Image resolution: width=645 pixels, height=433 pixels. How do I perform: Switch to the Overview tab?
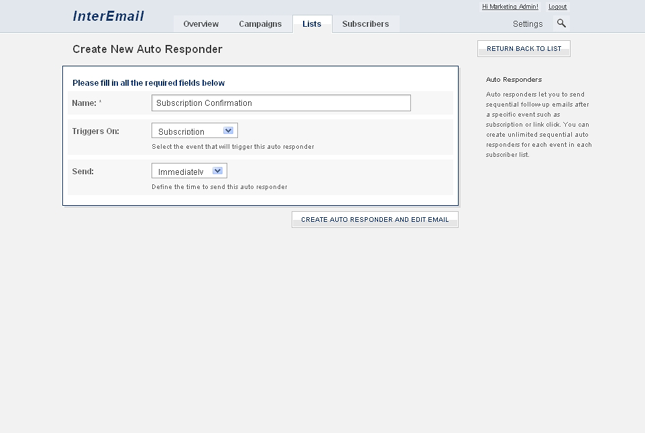pos(201,24)
